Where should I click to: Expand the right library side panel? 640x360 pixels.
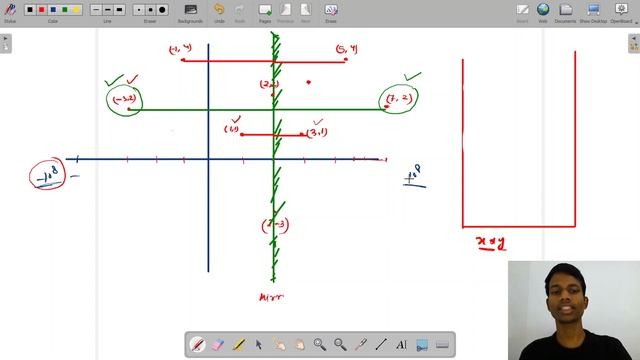pos(634,43)
